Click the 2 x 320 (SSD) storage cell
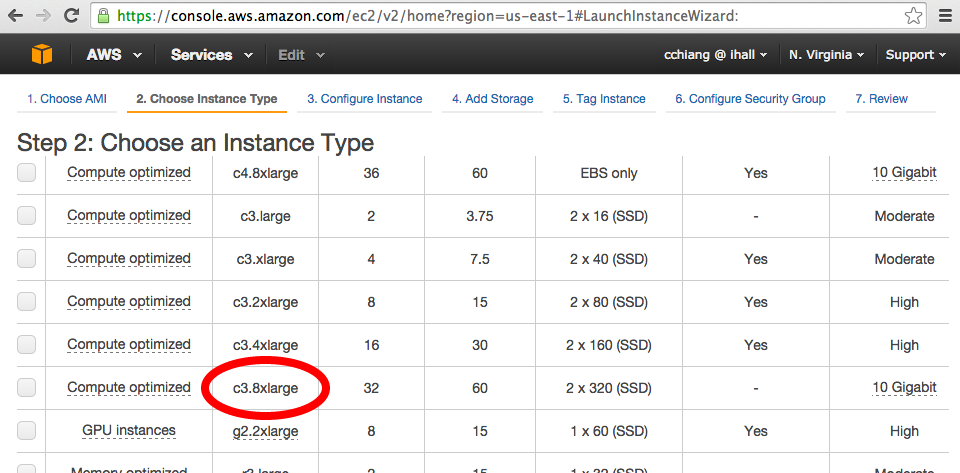The width and height of the screenshot is (960, 473). (x=609, y=388)
